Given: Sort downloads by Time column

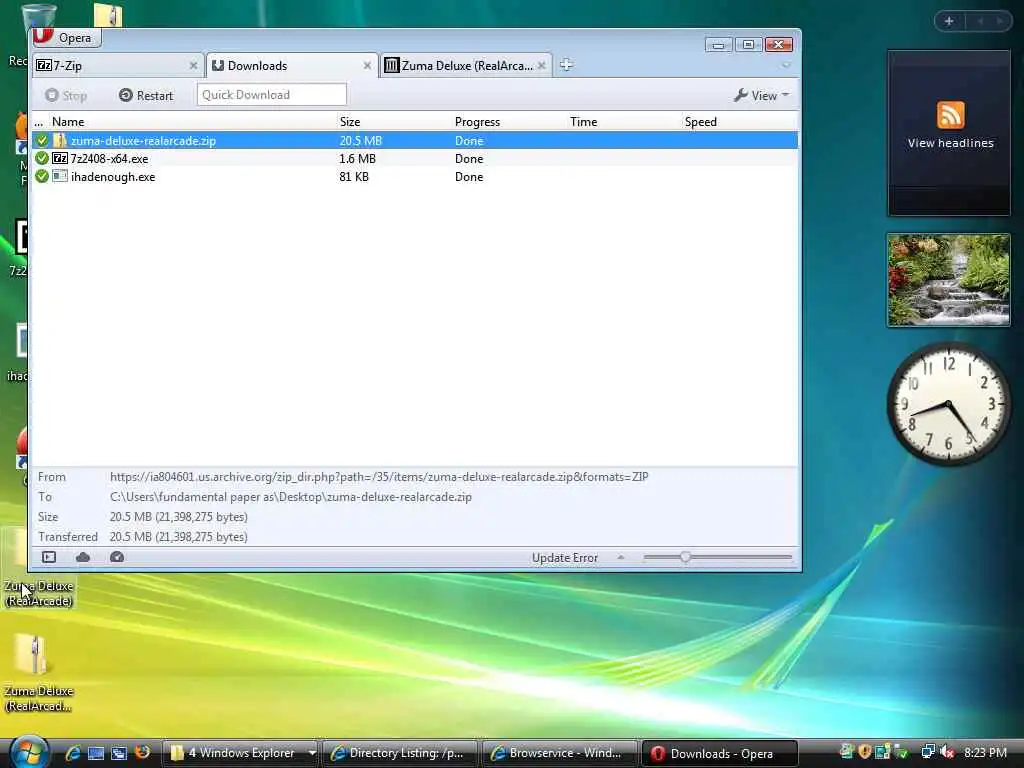Looking at the screenshot, I should (x=583, y=121).
